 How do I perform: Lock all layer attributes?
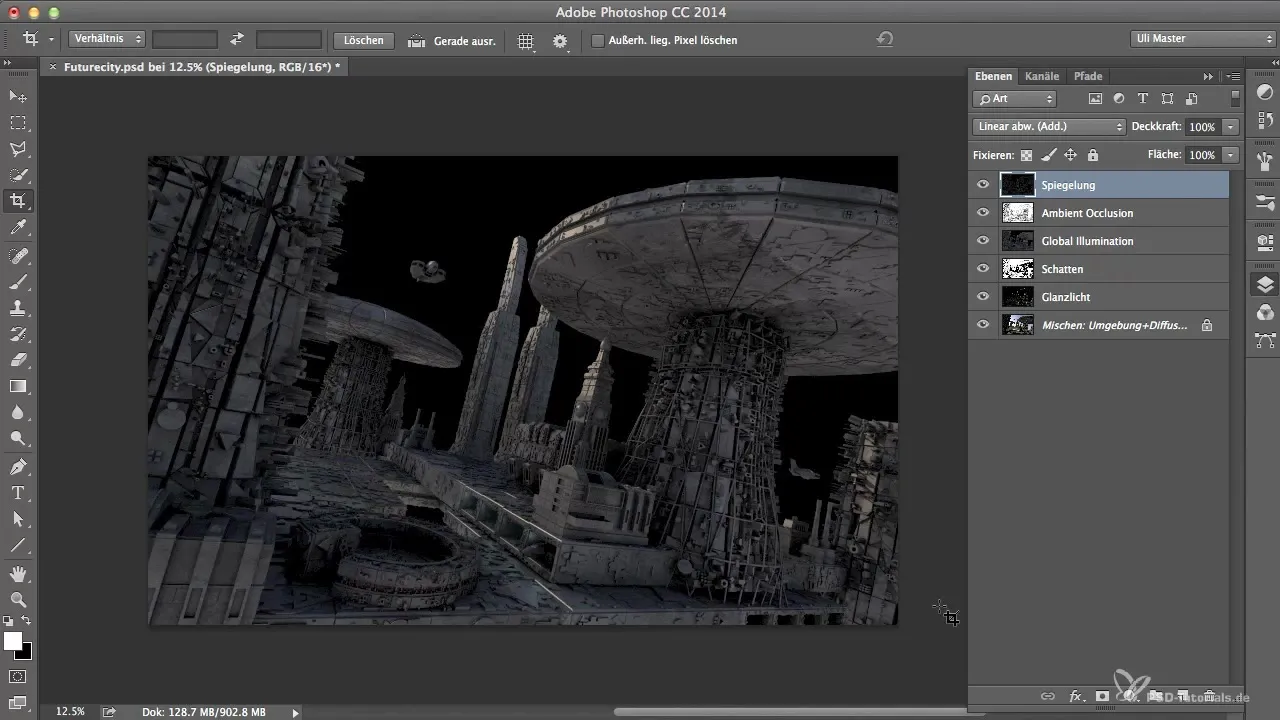[1093, 155]
